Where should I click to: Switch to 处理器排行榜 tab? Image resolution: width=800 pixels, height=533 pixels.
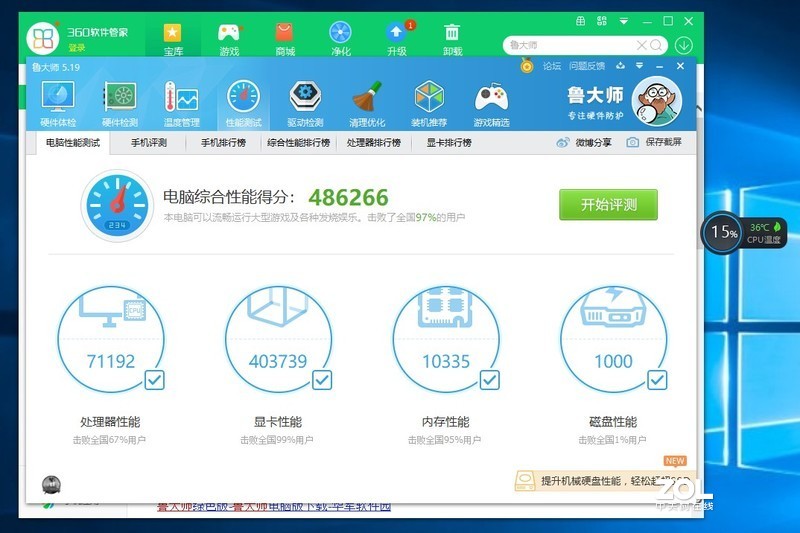[373, 143]
